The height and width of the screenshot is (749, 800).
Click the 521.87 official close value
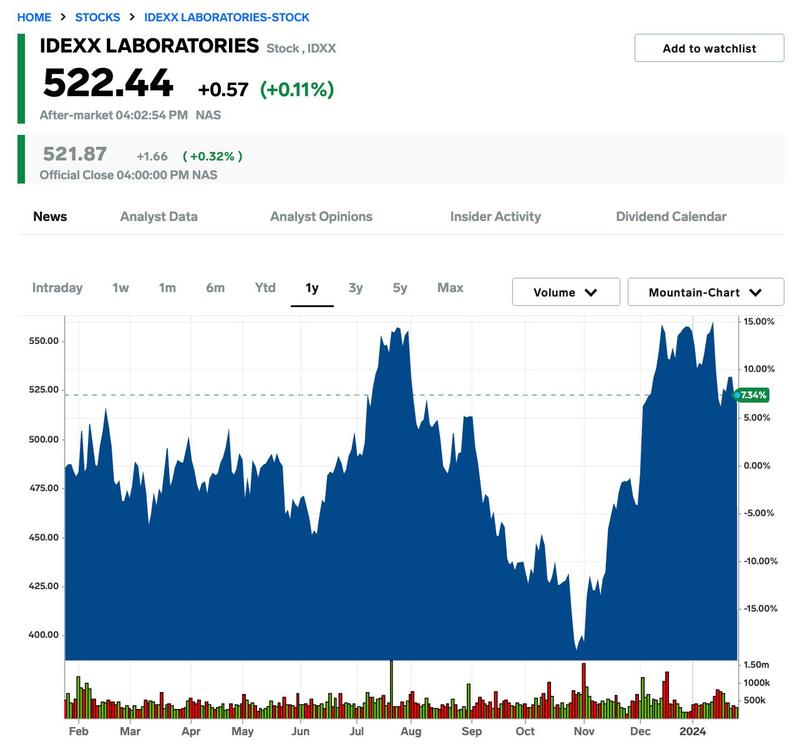[x=75, y=154]
